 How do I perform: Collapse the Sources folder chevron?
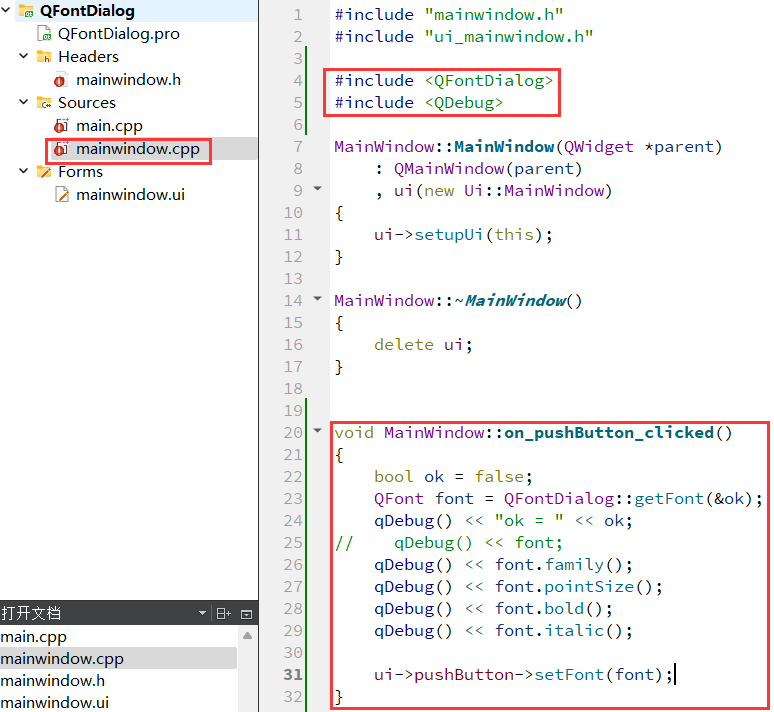tap(24, 102)
